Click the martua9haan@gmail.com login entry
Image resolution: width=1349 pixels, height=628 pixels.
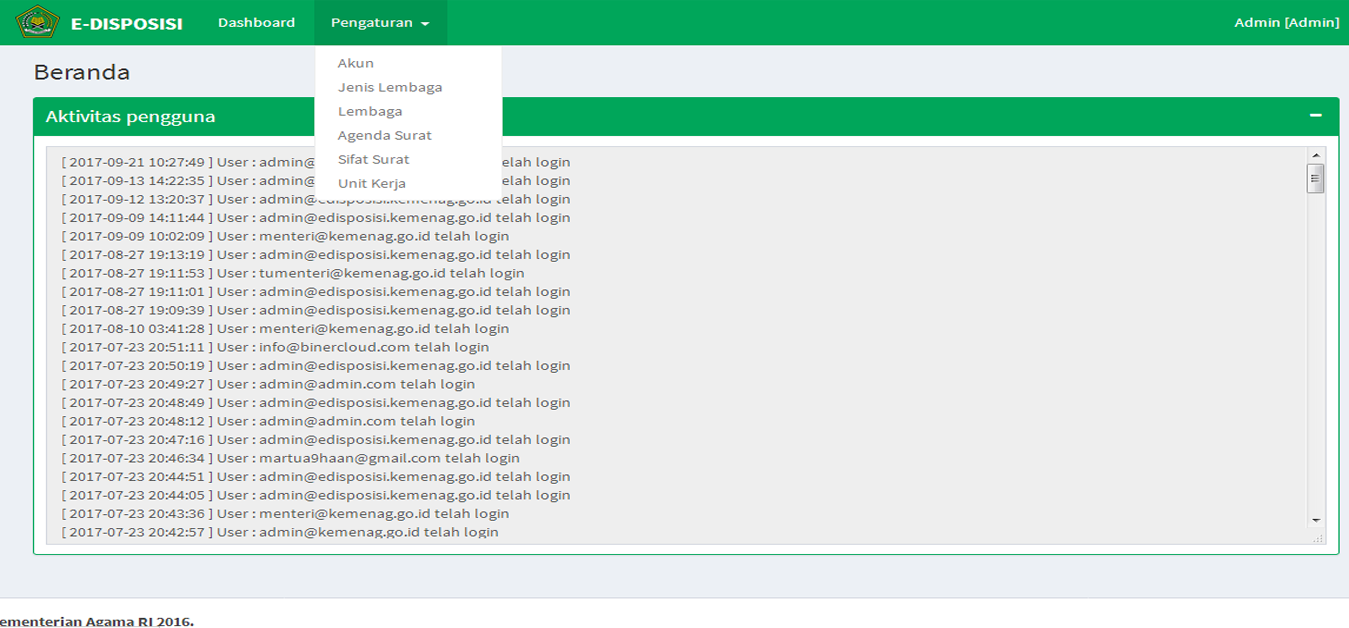click(x=290, y=458)
